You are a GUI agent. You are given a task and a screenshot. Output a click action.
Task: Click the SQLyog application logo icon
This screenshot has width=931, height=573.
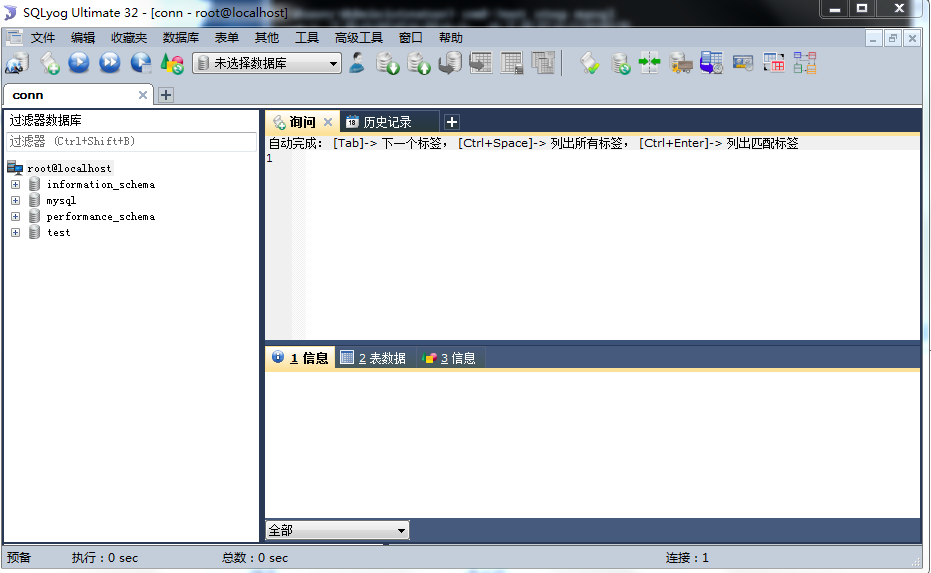click(10, 12)
